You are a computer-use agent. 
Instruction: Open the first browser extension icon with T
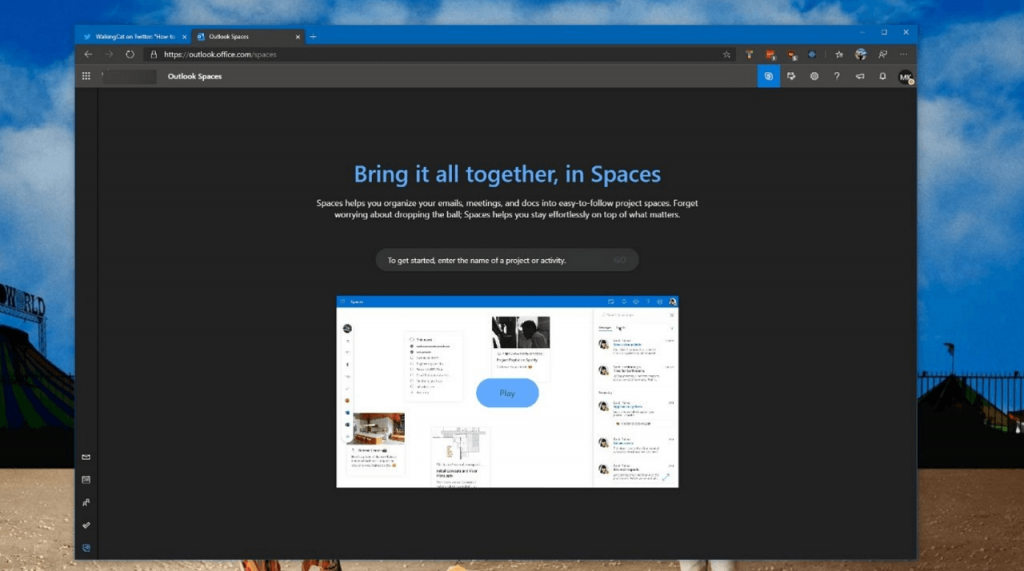click(x=749, y=55)
